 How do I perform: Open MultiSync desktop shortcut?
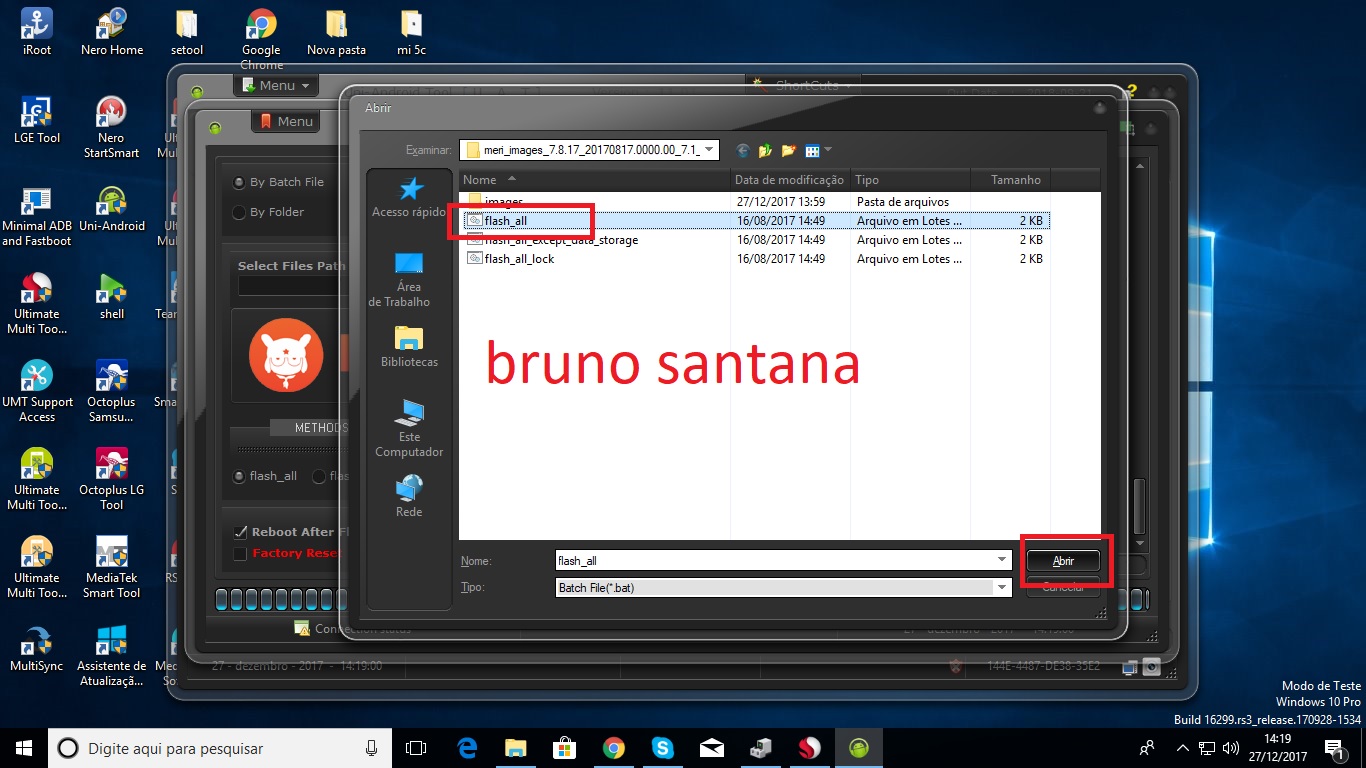pos(37,649)
